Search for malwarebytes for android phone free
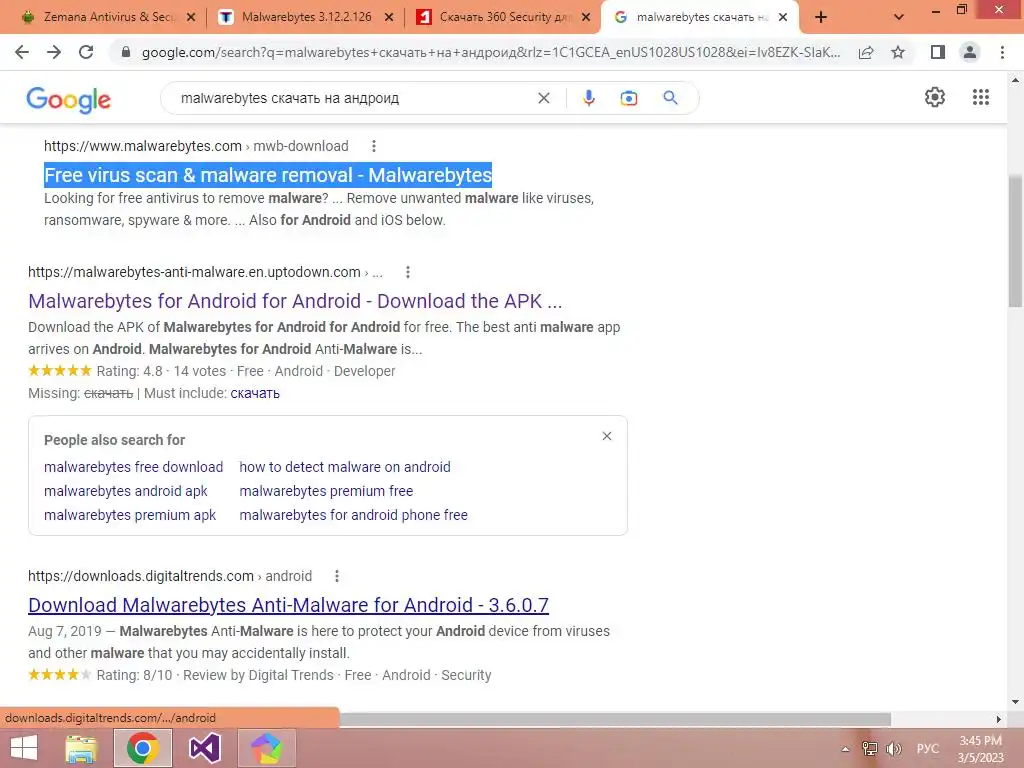 click(353, 515)
